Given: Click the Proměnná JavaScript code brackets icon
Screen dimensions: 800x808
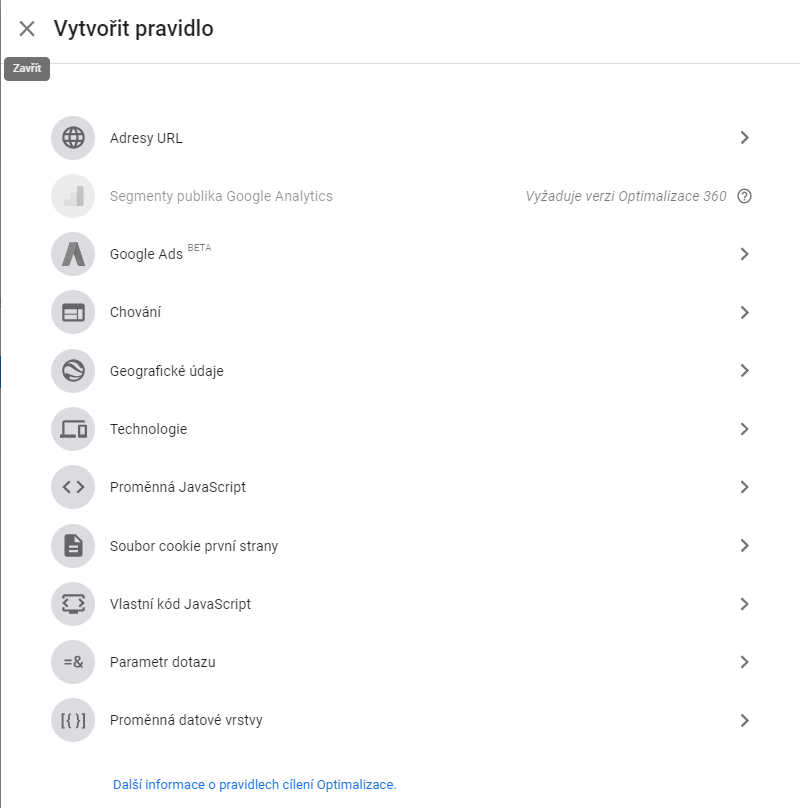Looking at the screenshot, I should (x=73, y=487).
